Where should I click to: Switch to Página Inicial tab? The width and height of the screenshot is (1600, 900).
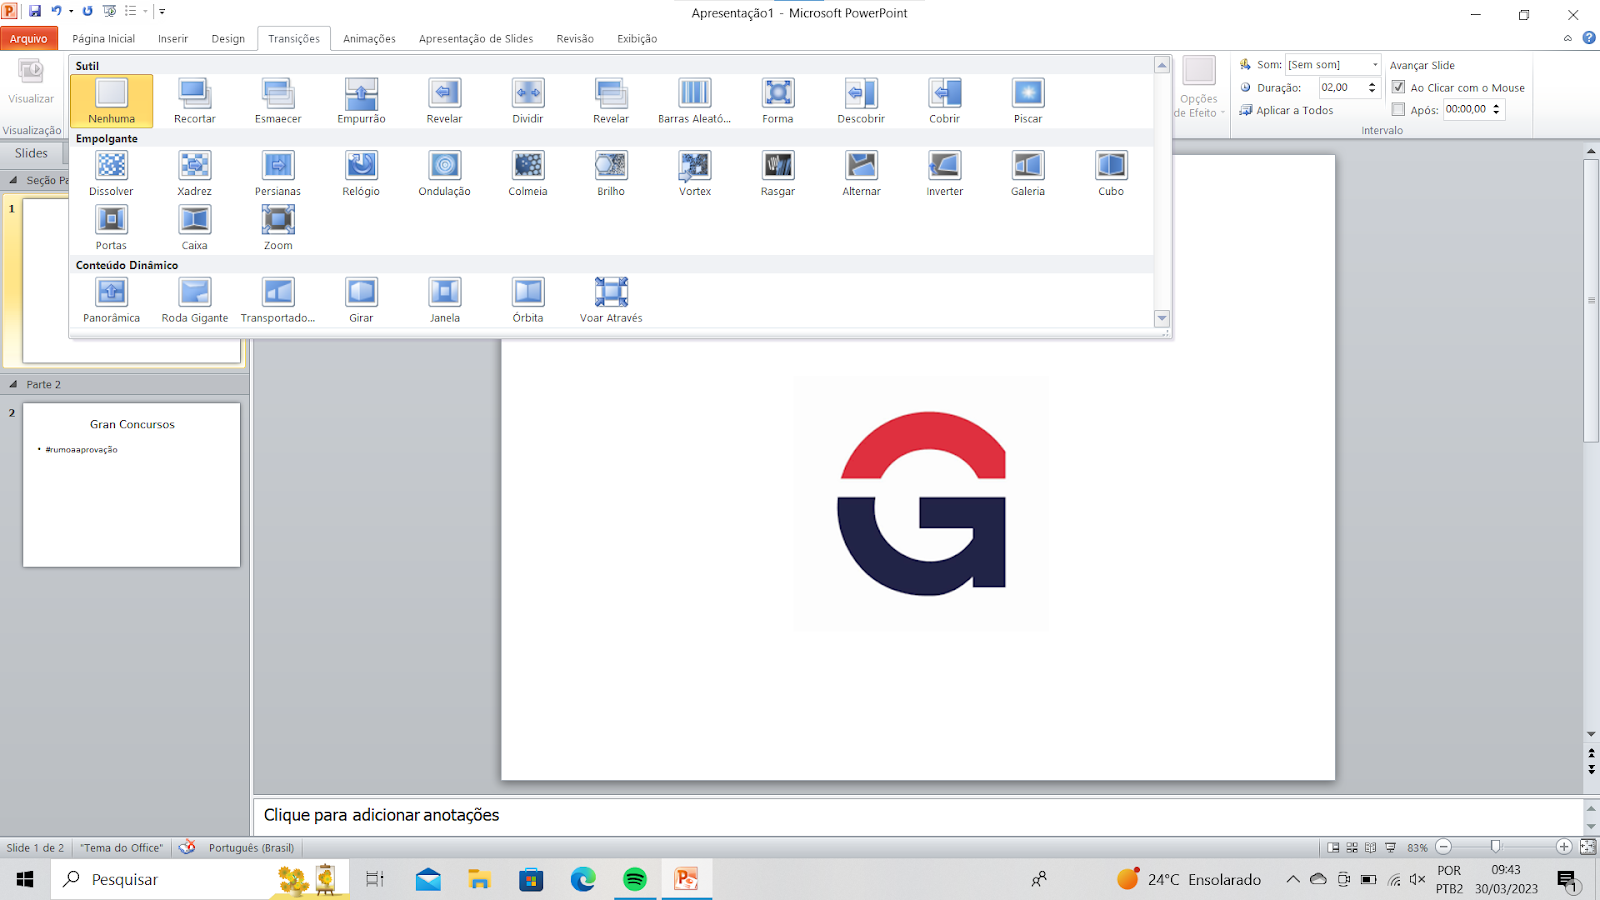(103, 38)
